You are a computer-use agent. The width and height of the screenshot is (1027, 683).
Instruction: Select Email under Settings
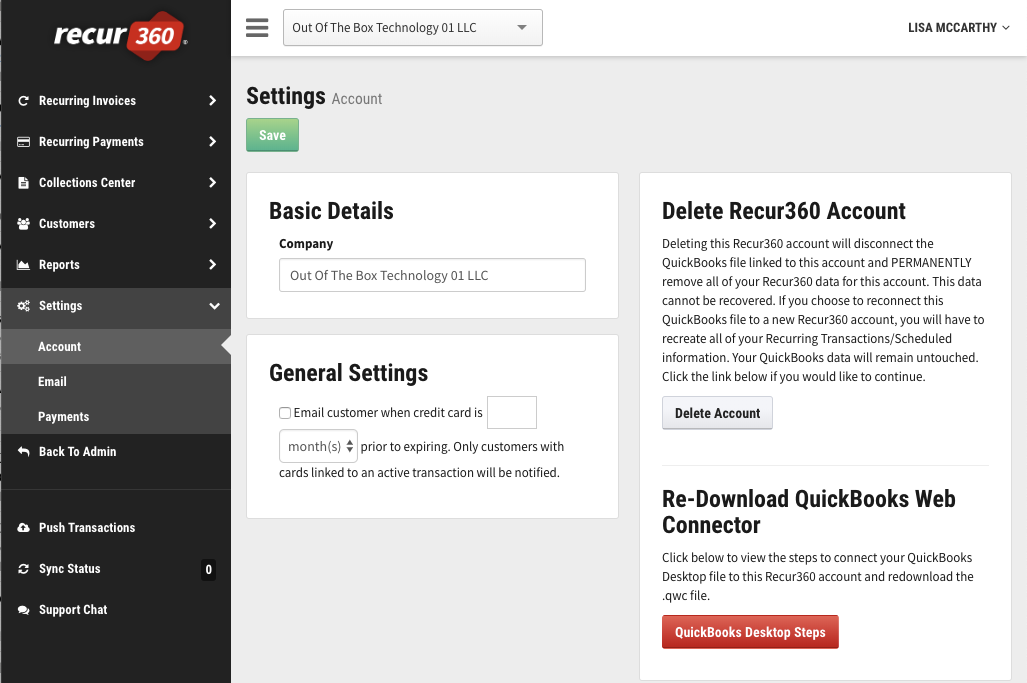coord(116,382)
